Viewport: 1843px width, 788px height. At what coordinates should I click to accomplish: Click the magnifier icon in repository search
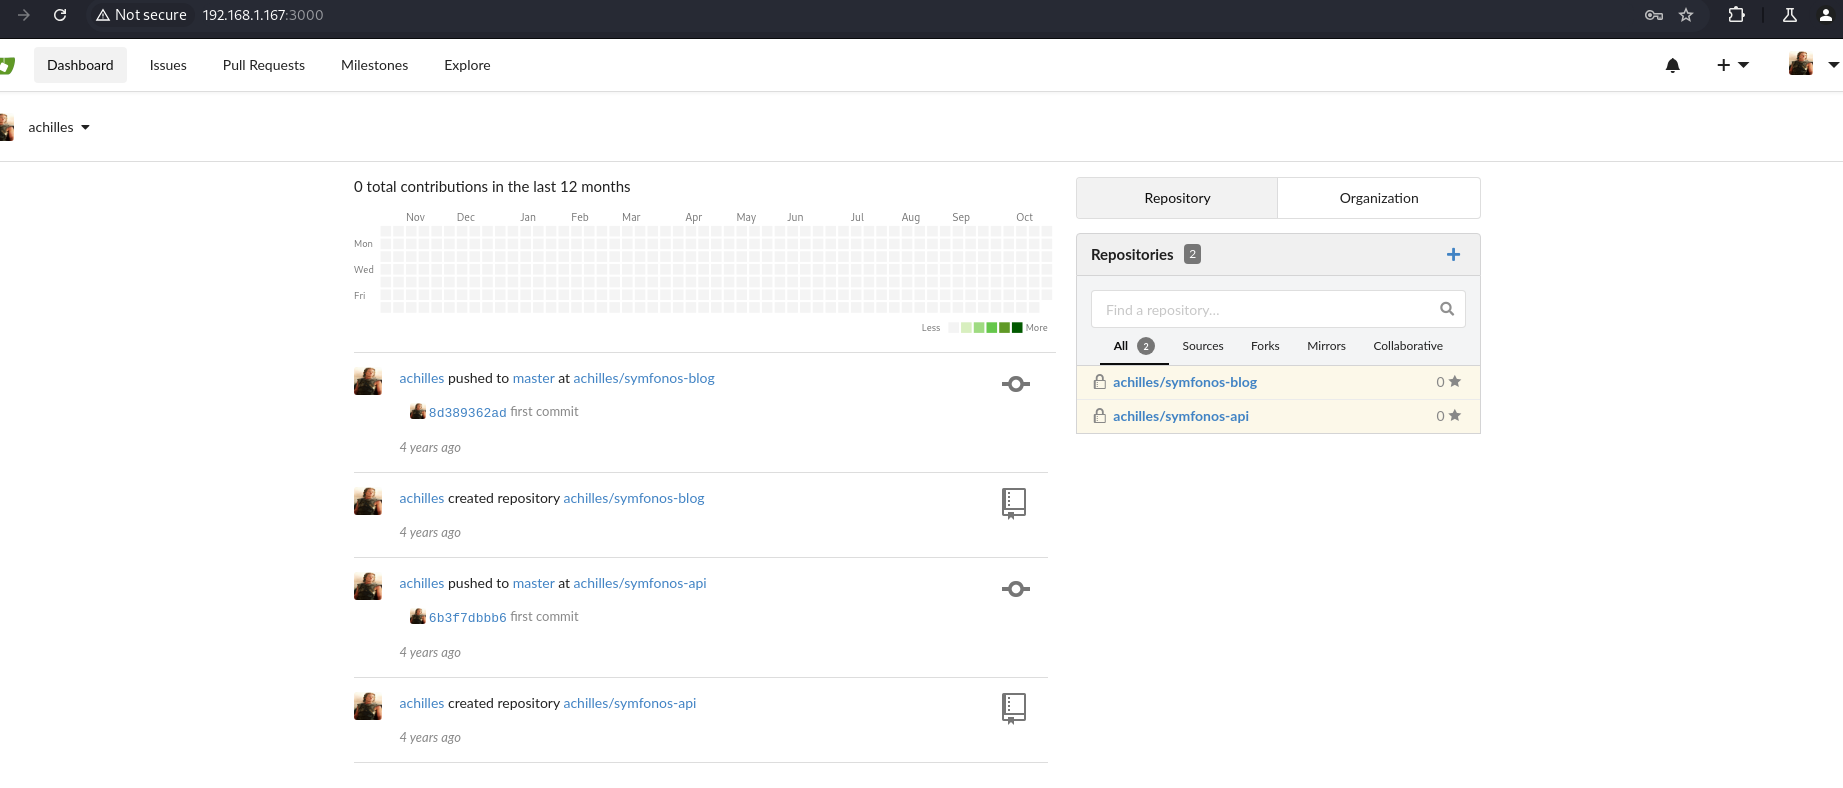tap(1446, 309)
